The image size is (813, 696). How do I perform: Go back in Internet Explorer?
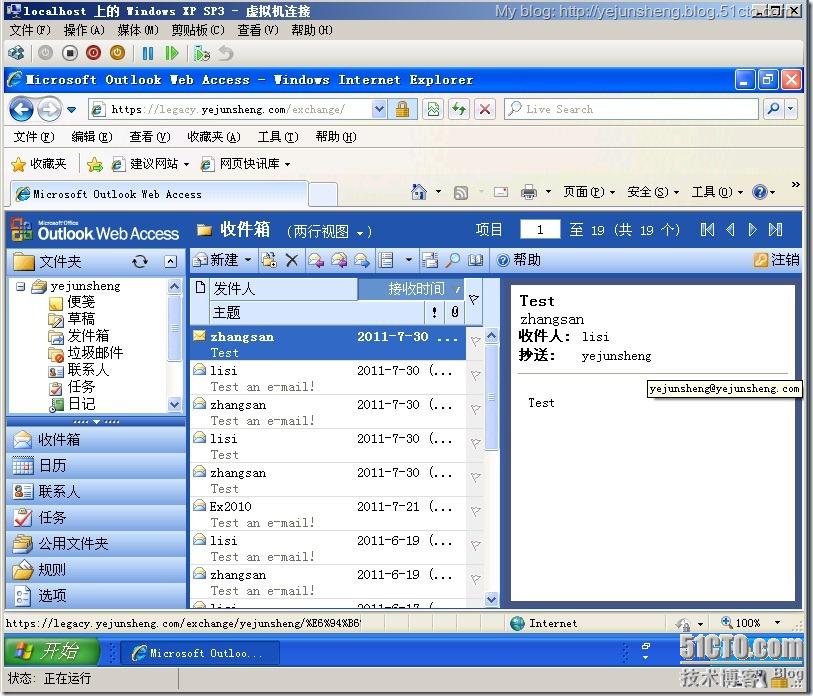21,109
